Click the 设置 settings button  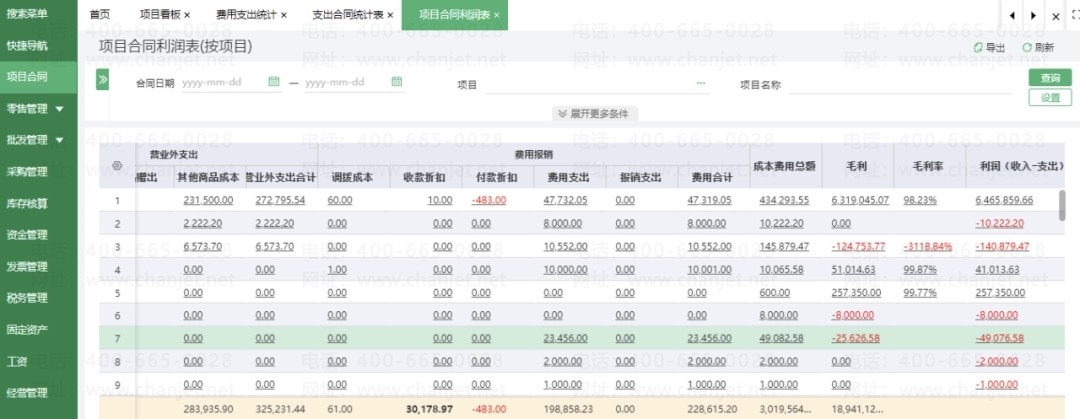1049,97
